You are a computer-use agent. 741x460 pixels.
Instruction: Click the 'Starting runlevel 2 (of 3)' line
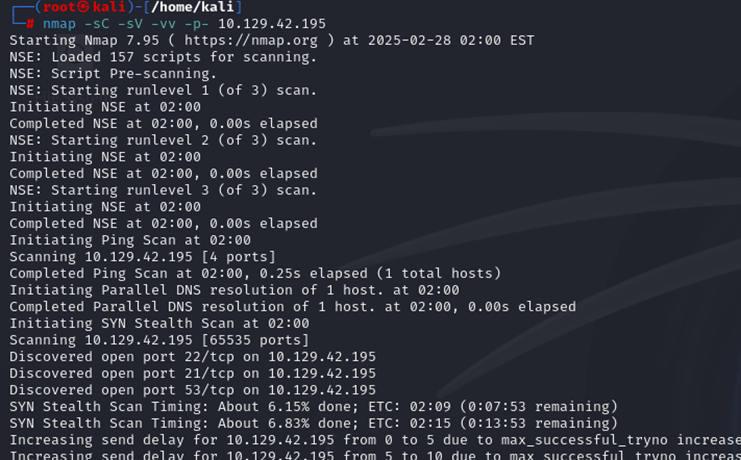tap(163, 140)
